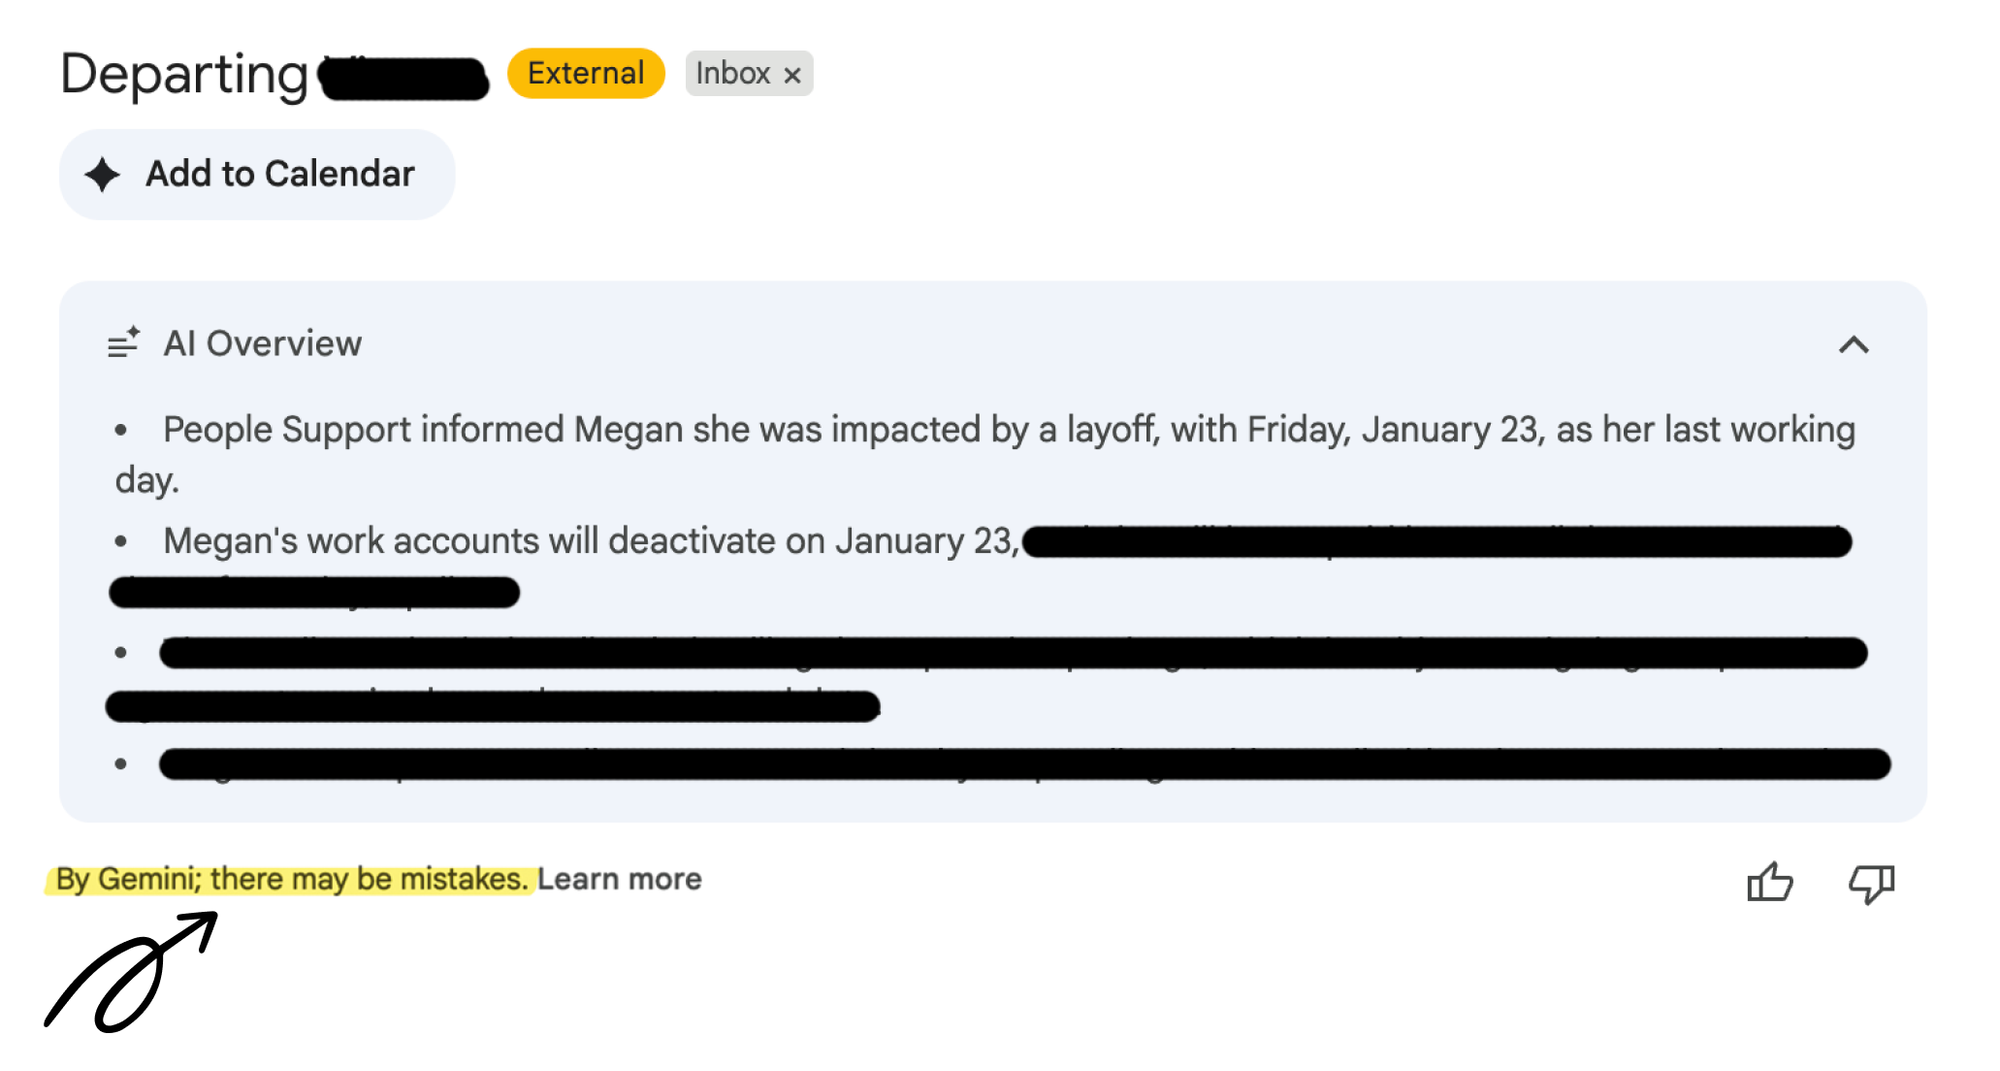Click the AI Overview summary sparkle icon
This screenshot has width=2000, height=1071.
pos(124,343)
